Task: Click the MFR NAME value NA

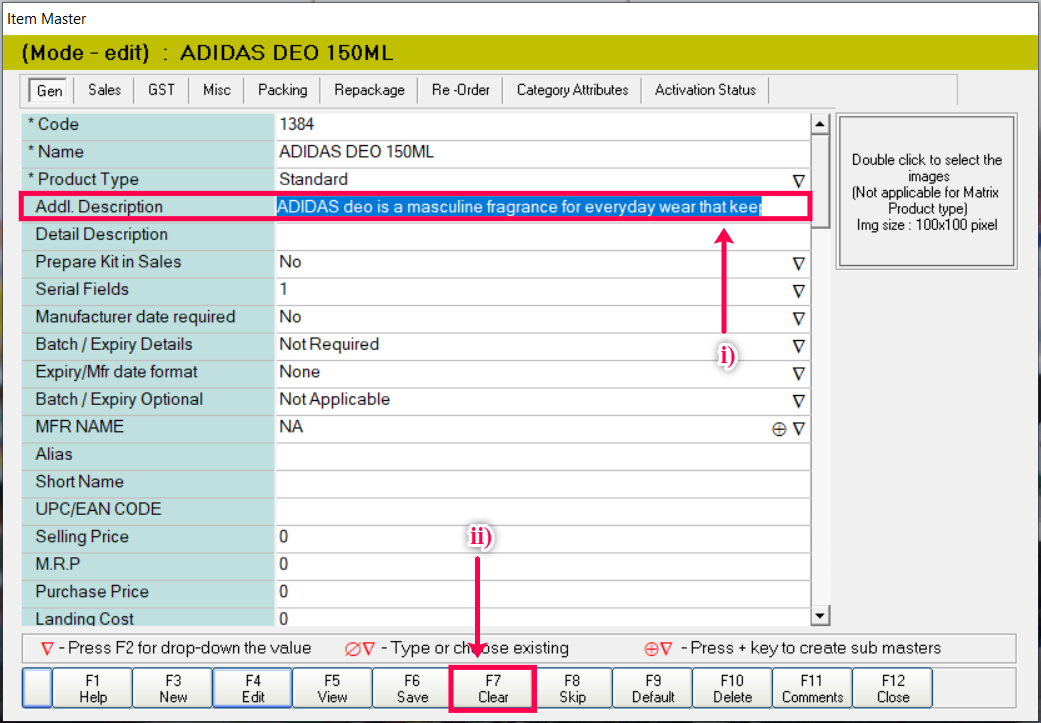Action: click(x=291, y=427)
